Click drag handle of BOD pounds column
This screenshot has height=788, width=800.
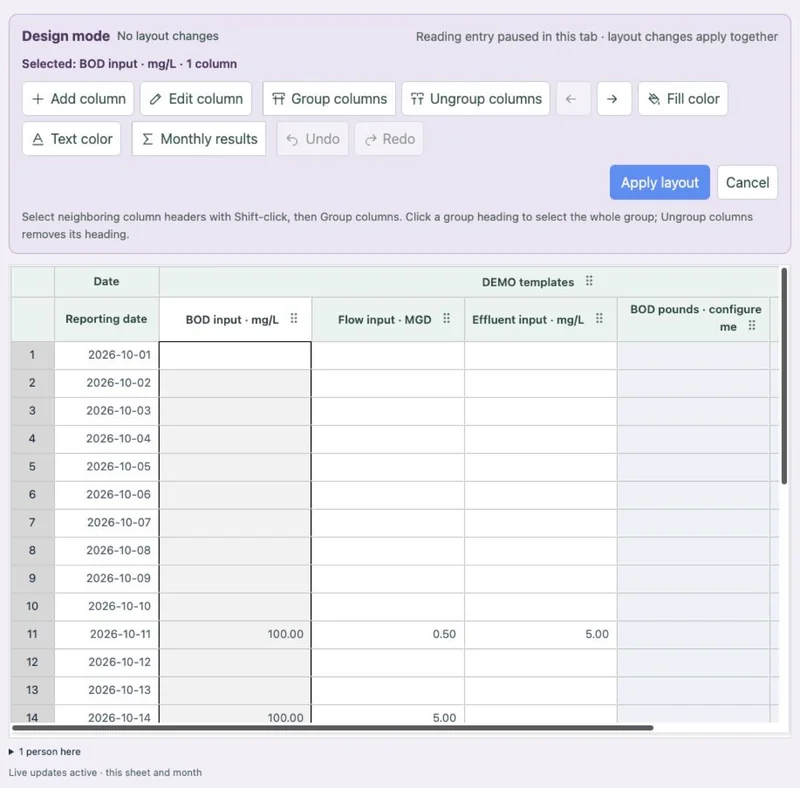(752, 326)
